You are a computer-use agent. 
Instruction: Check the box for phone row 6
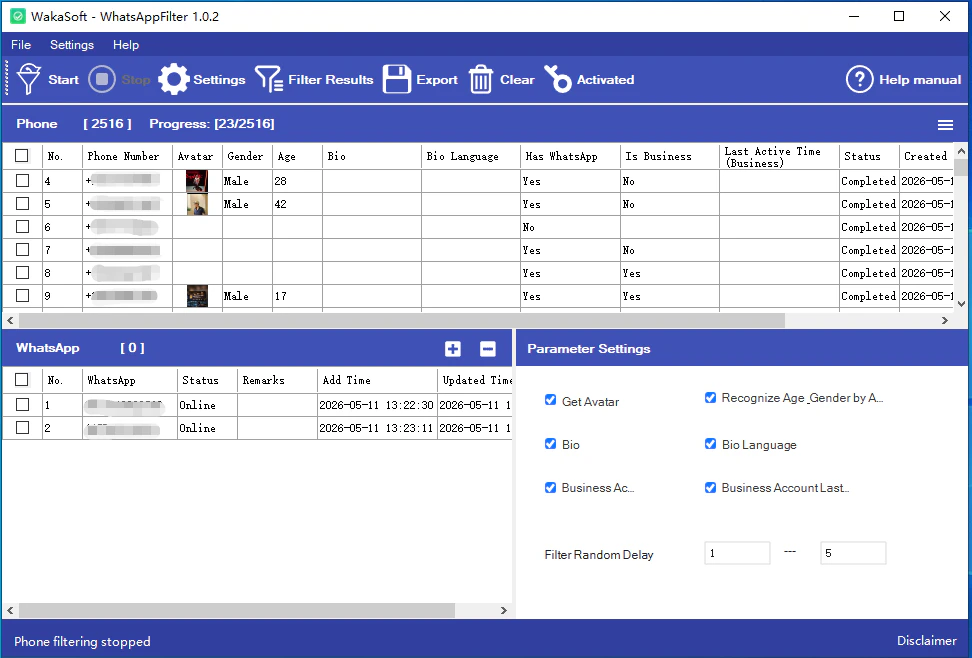(22, 226)
